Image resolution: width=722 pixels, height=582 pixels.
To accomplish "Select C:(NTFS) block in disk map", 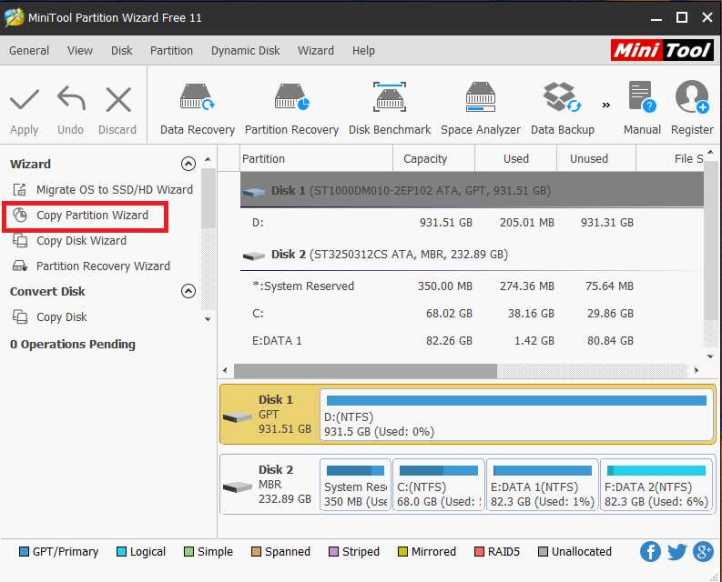I will coord(438,484).
